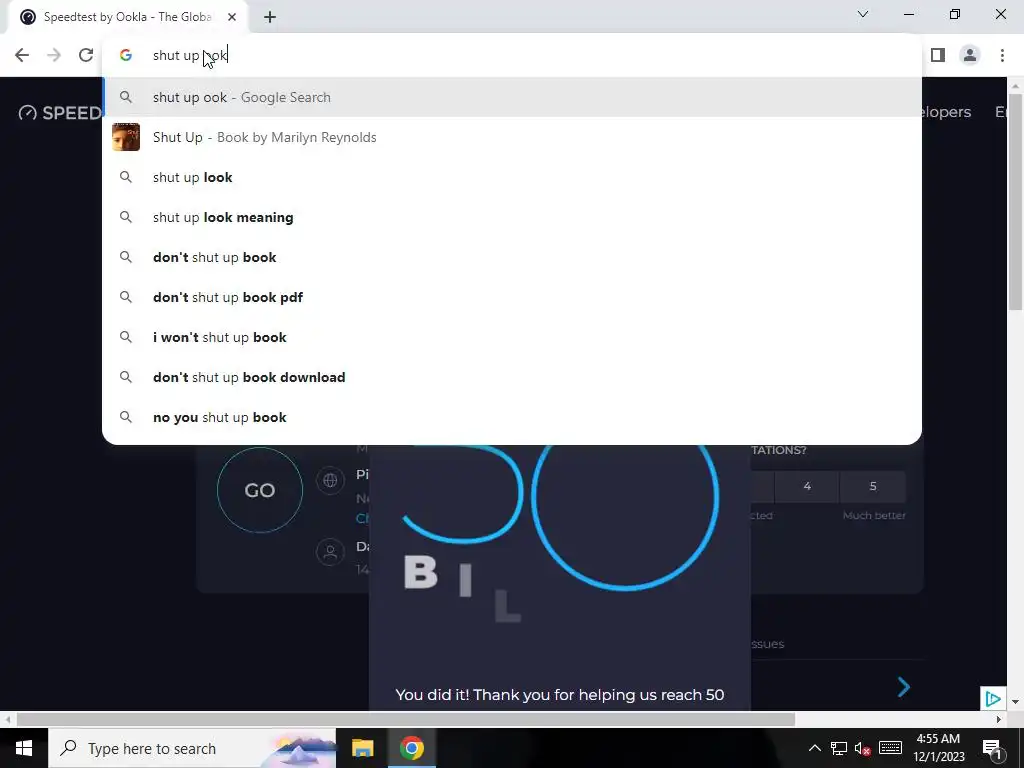1024x768 pixels.
Task: Open the clock showing 4:55 AM
Action: 938,748
